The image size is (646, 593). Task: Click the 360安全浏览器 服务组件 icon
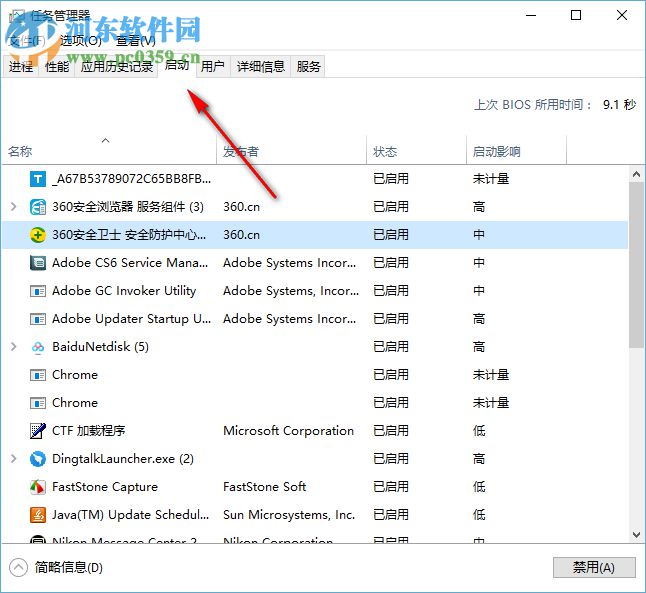(x=38, y=207)
